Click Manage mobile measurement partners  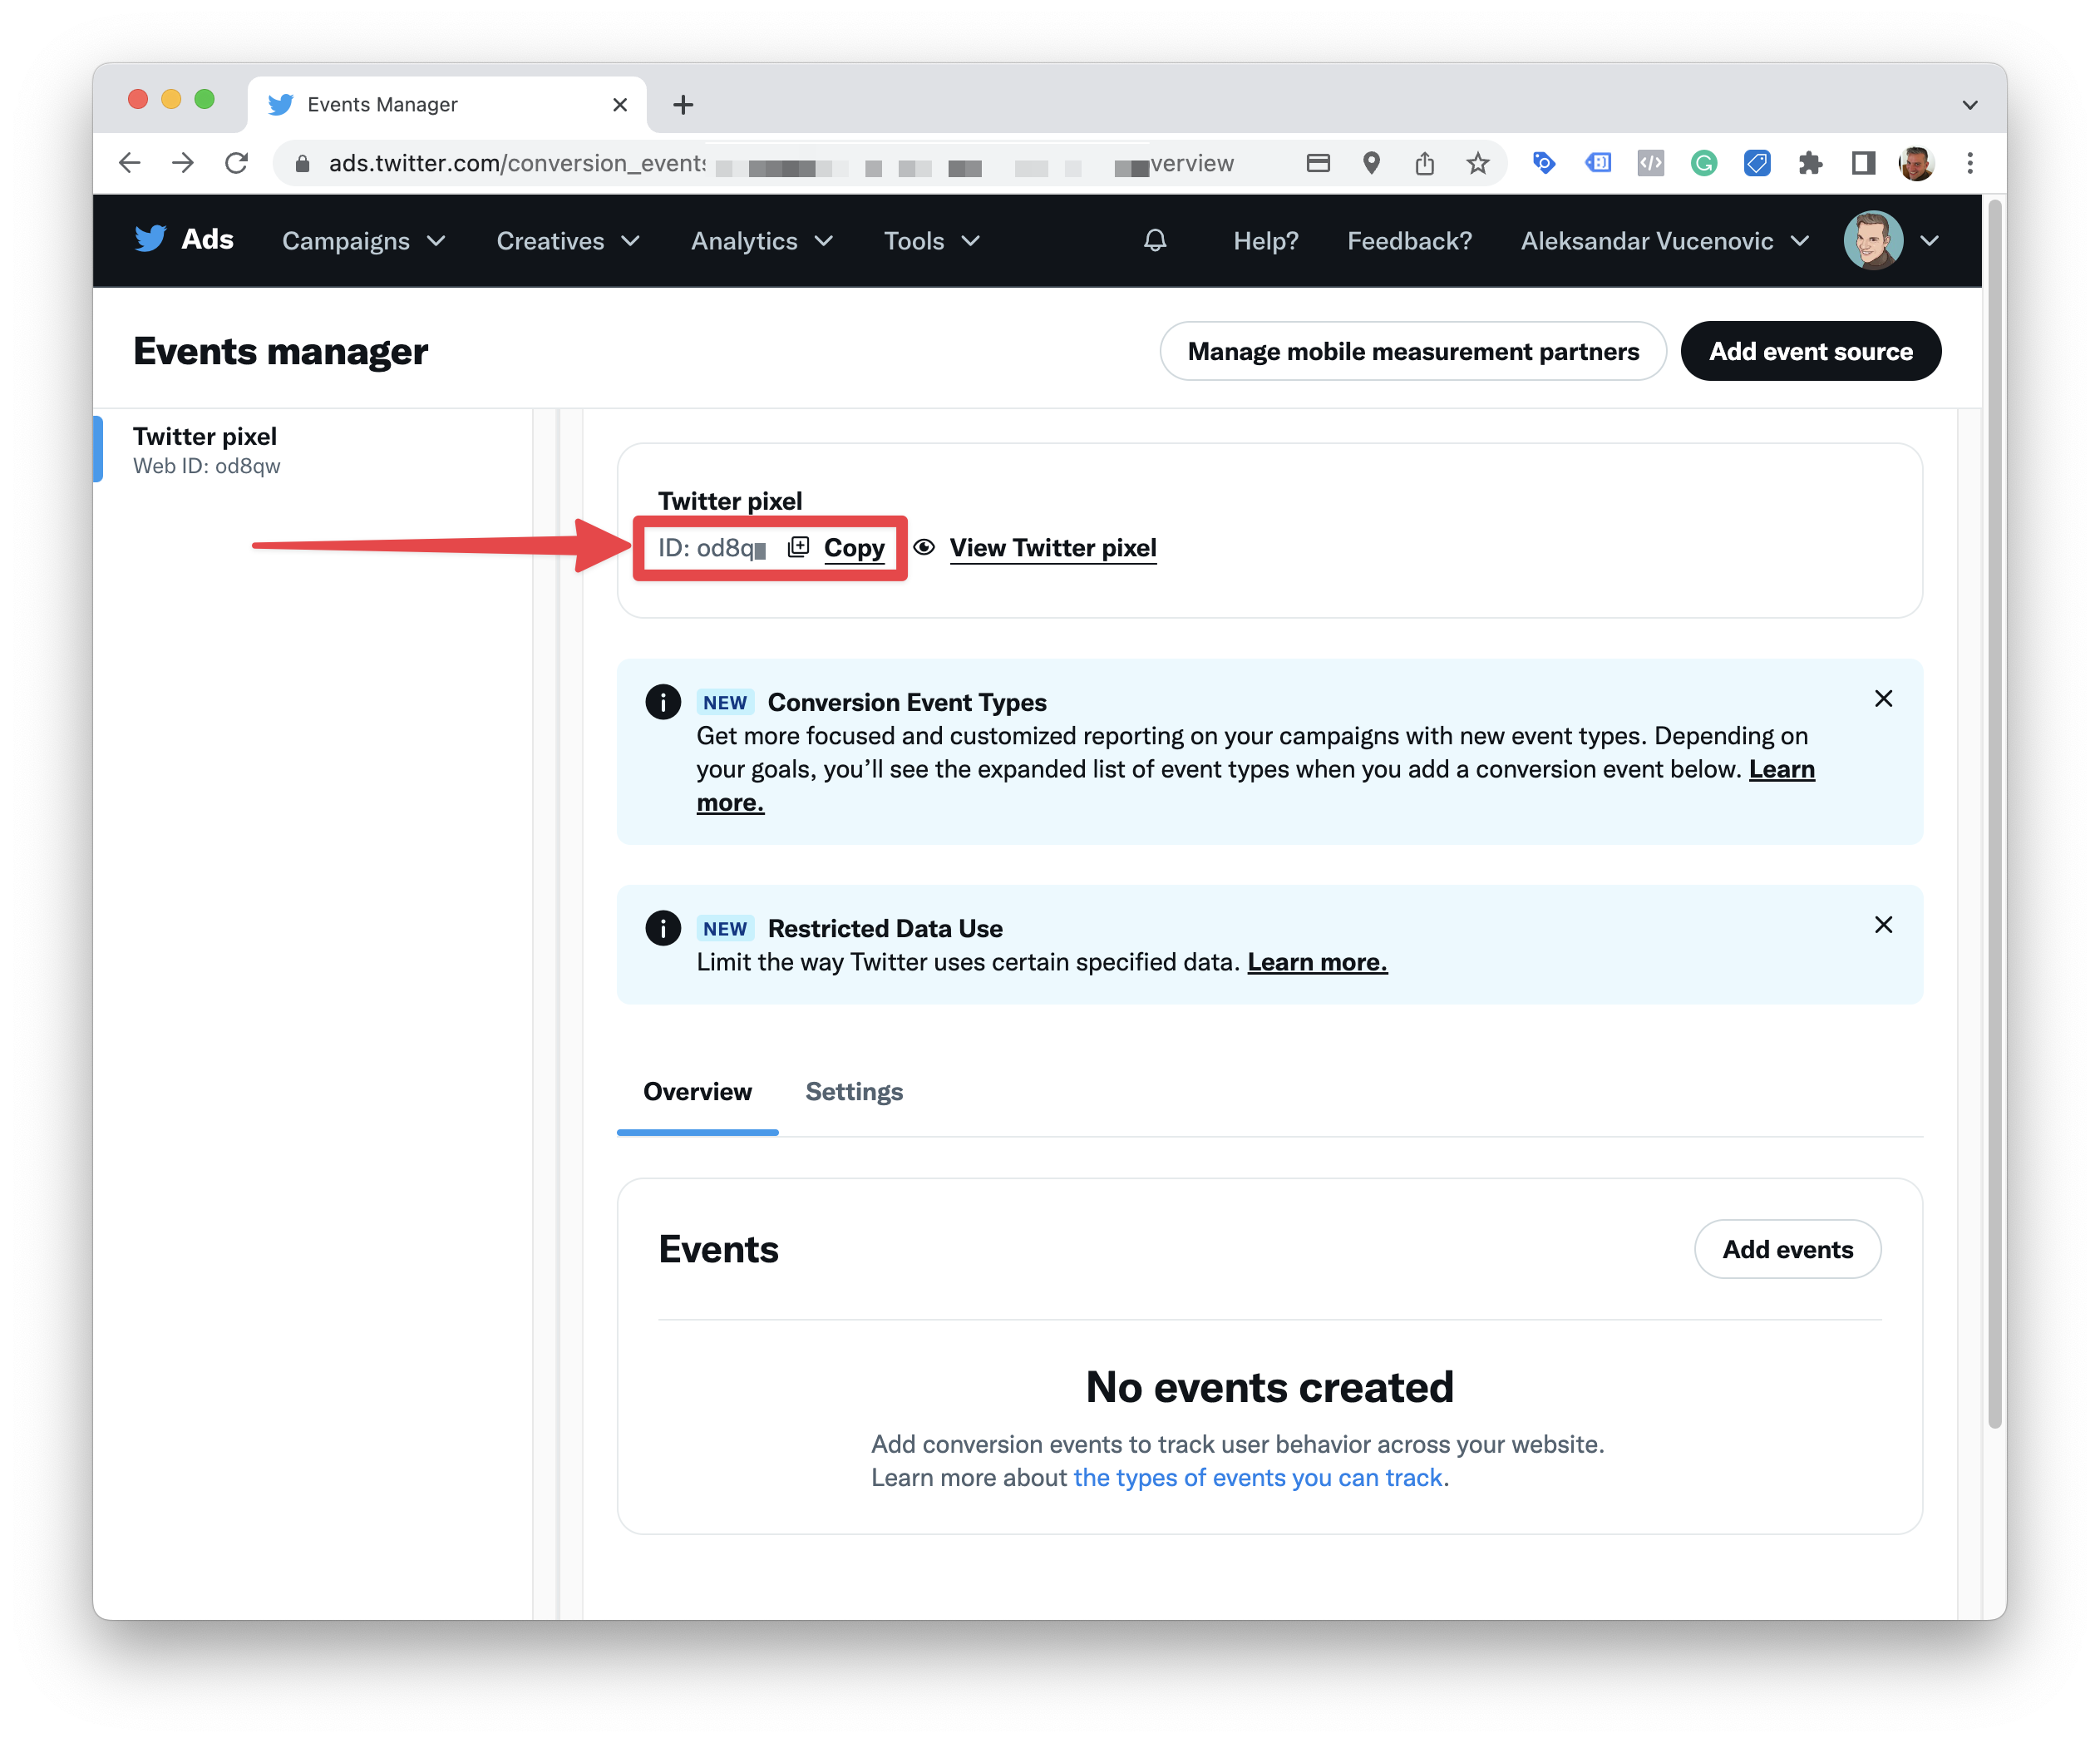click(1413, 351)
